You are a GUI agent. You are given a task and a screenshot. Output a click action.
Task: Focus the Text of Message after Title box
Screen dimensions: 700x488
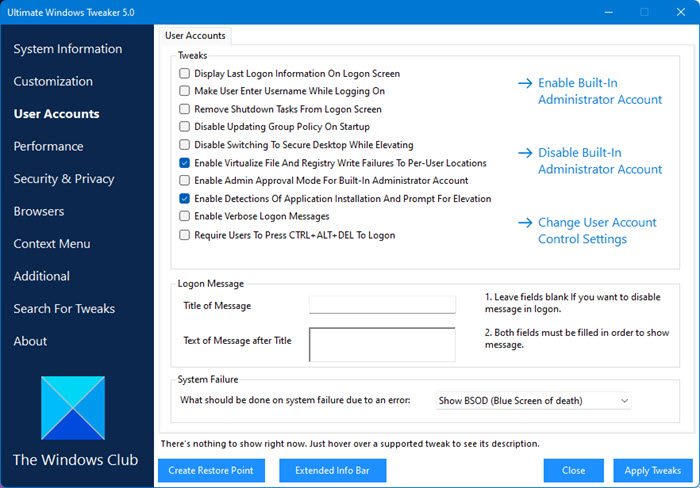click(382, 343)
